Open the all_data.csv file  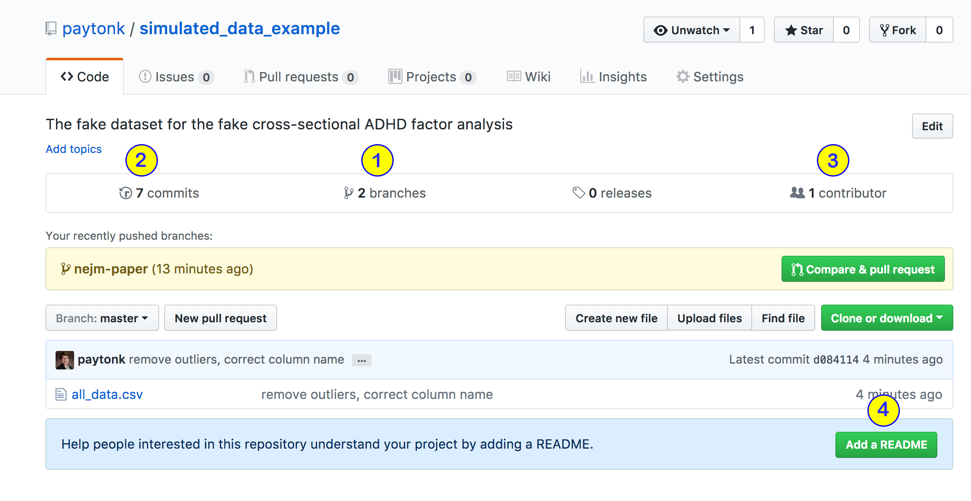(x=107, y=394)
